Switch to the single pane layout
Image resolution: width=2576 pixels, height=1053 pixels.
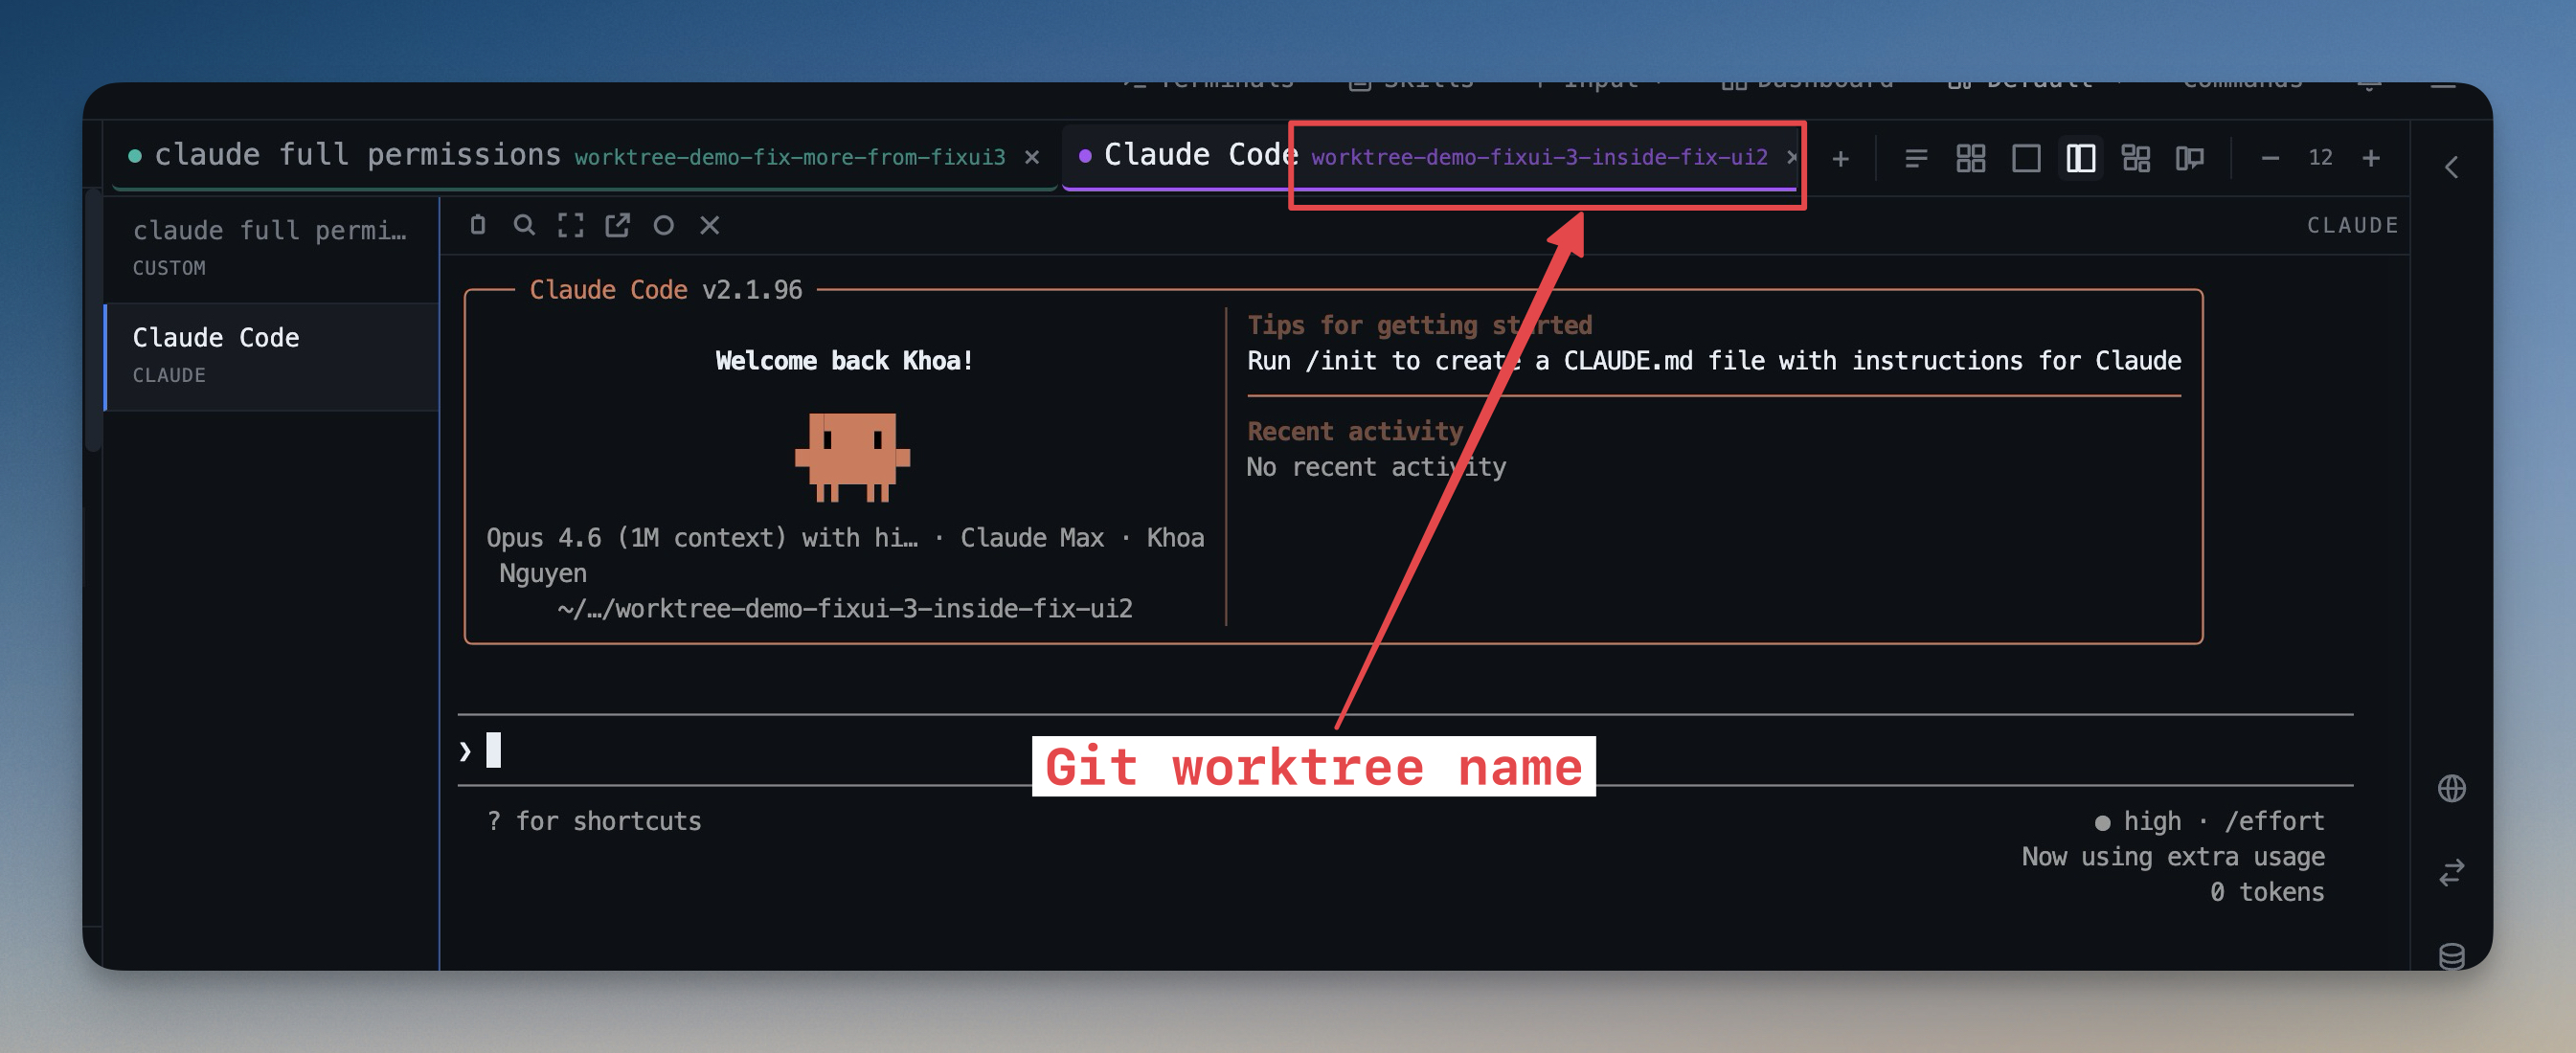2026,158
